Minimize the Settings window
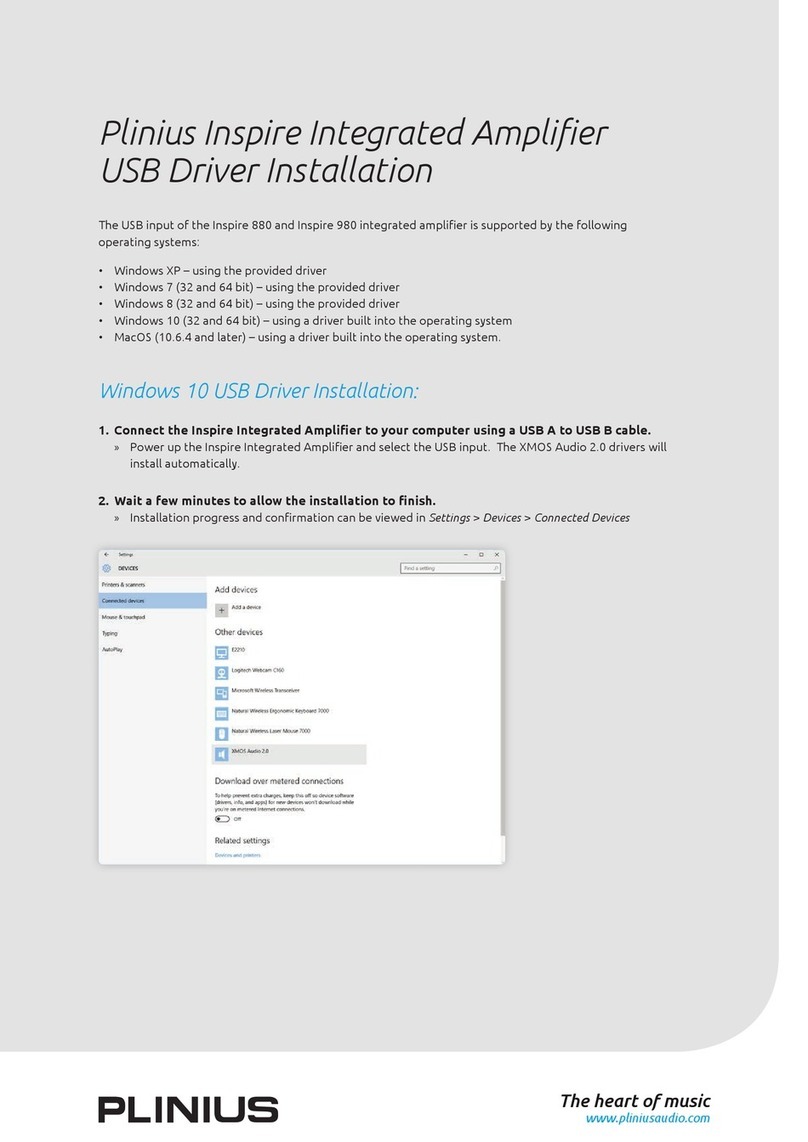Image resolution: width=808 pixels, height=1142 pixels. [466, 554]
